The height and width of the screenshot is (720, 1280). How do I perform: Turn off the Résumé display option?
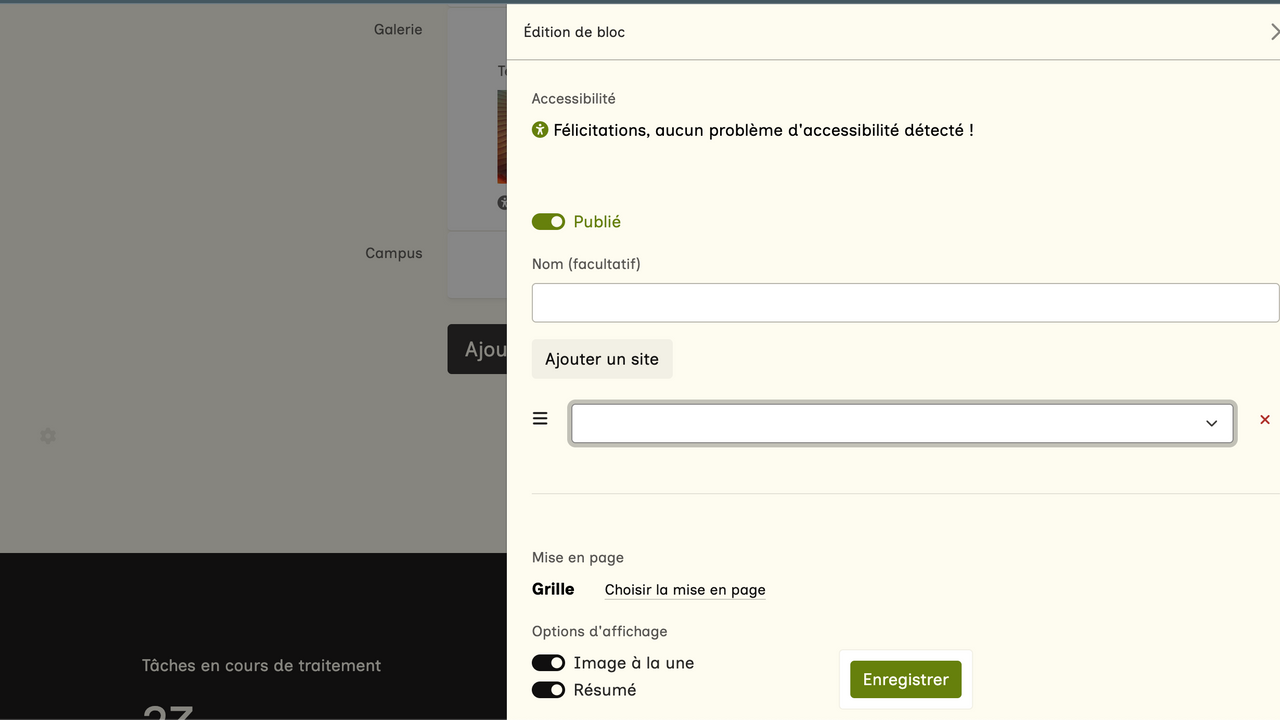[548, 690]
